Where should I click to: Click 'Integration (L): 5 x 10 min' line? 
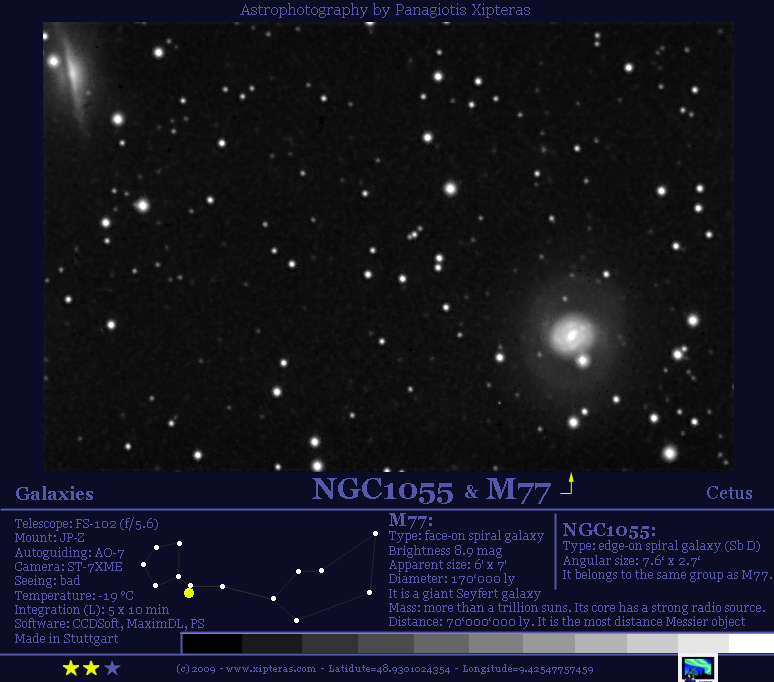(91, 610)
